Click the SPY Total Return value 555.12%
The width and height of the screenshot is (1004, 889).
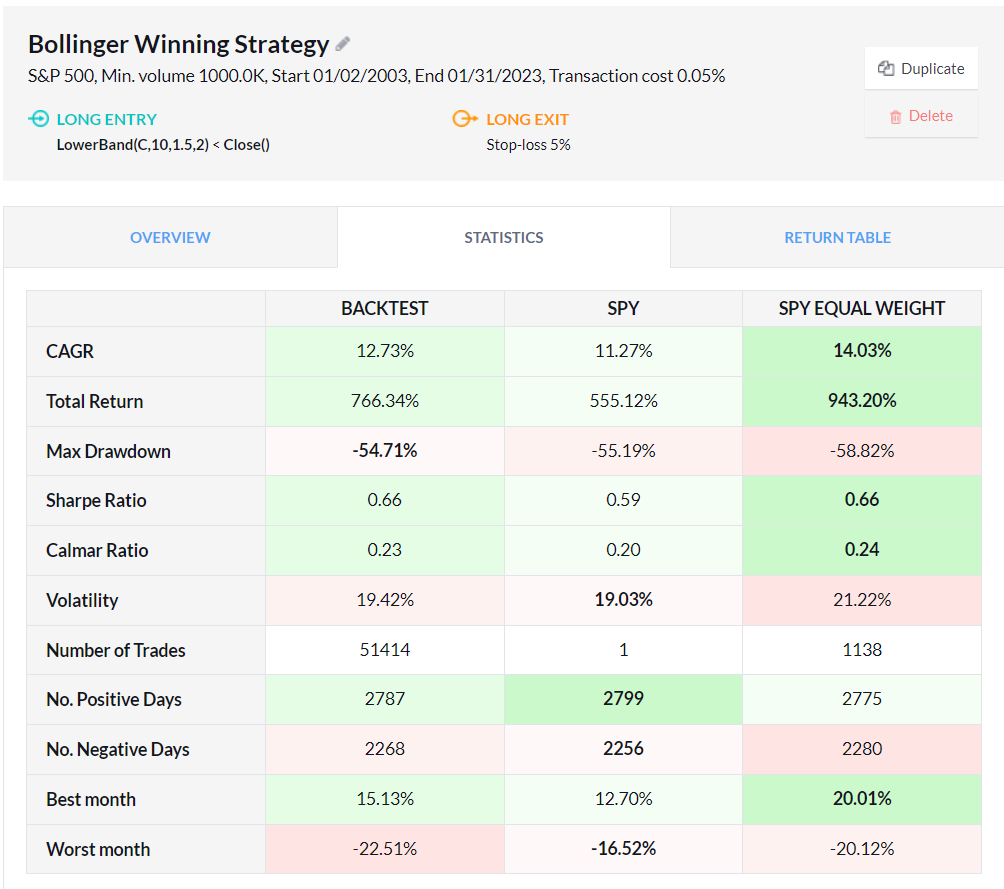tap(623, 401)
